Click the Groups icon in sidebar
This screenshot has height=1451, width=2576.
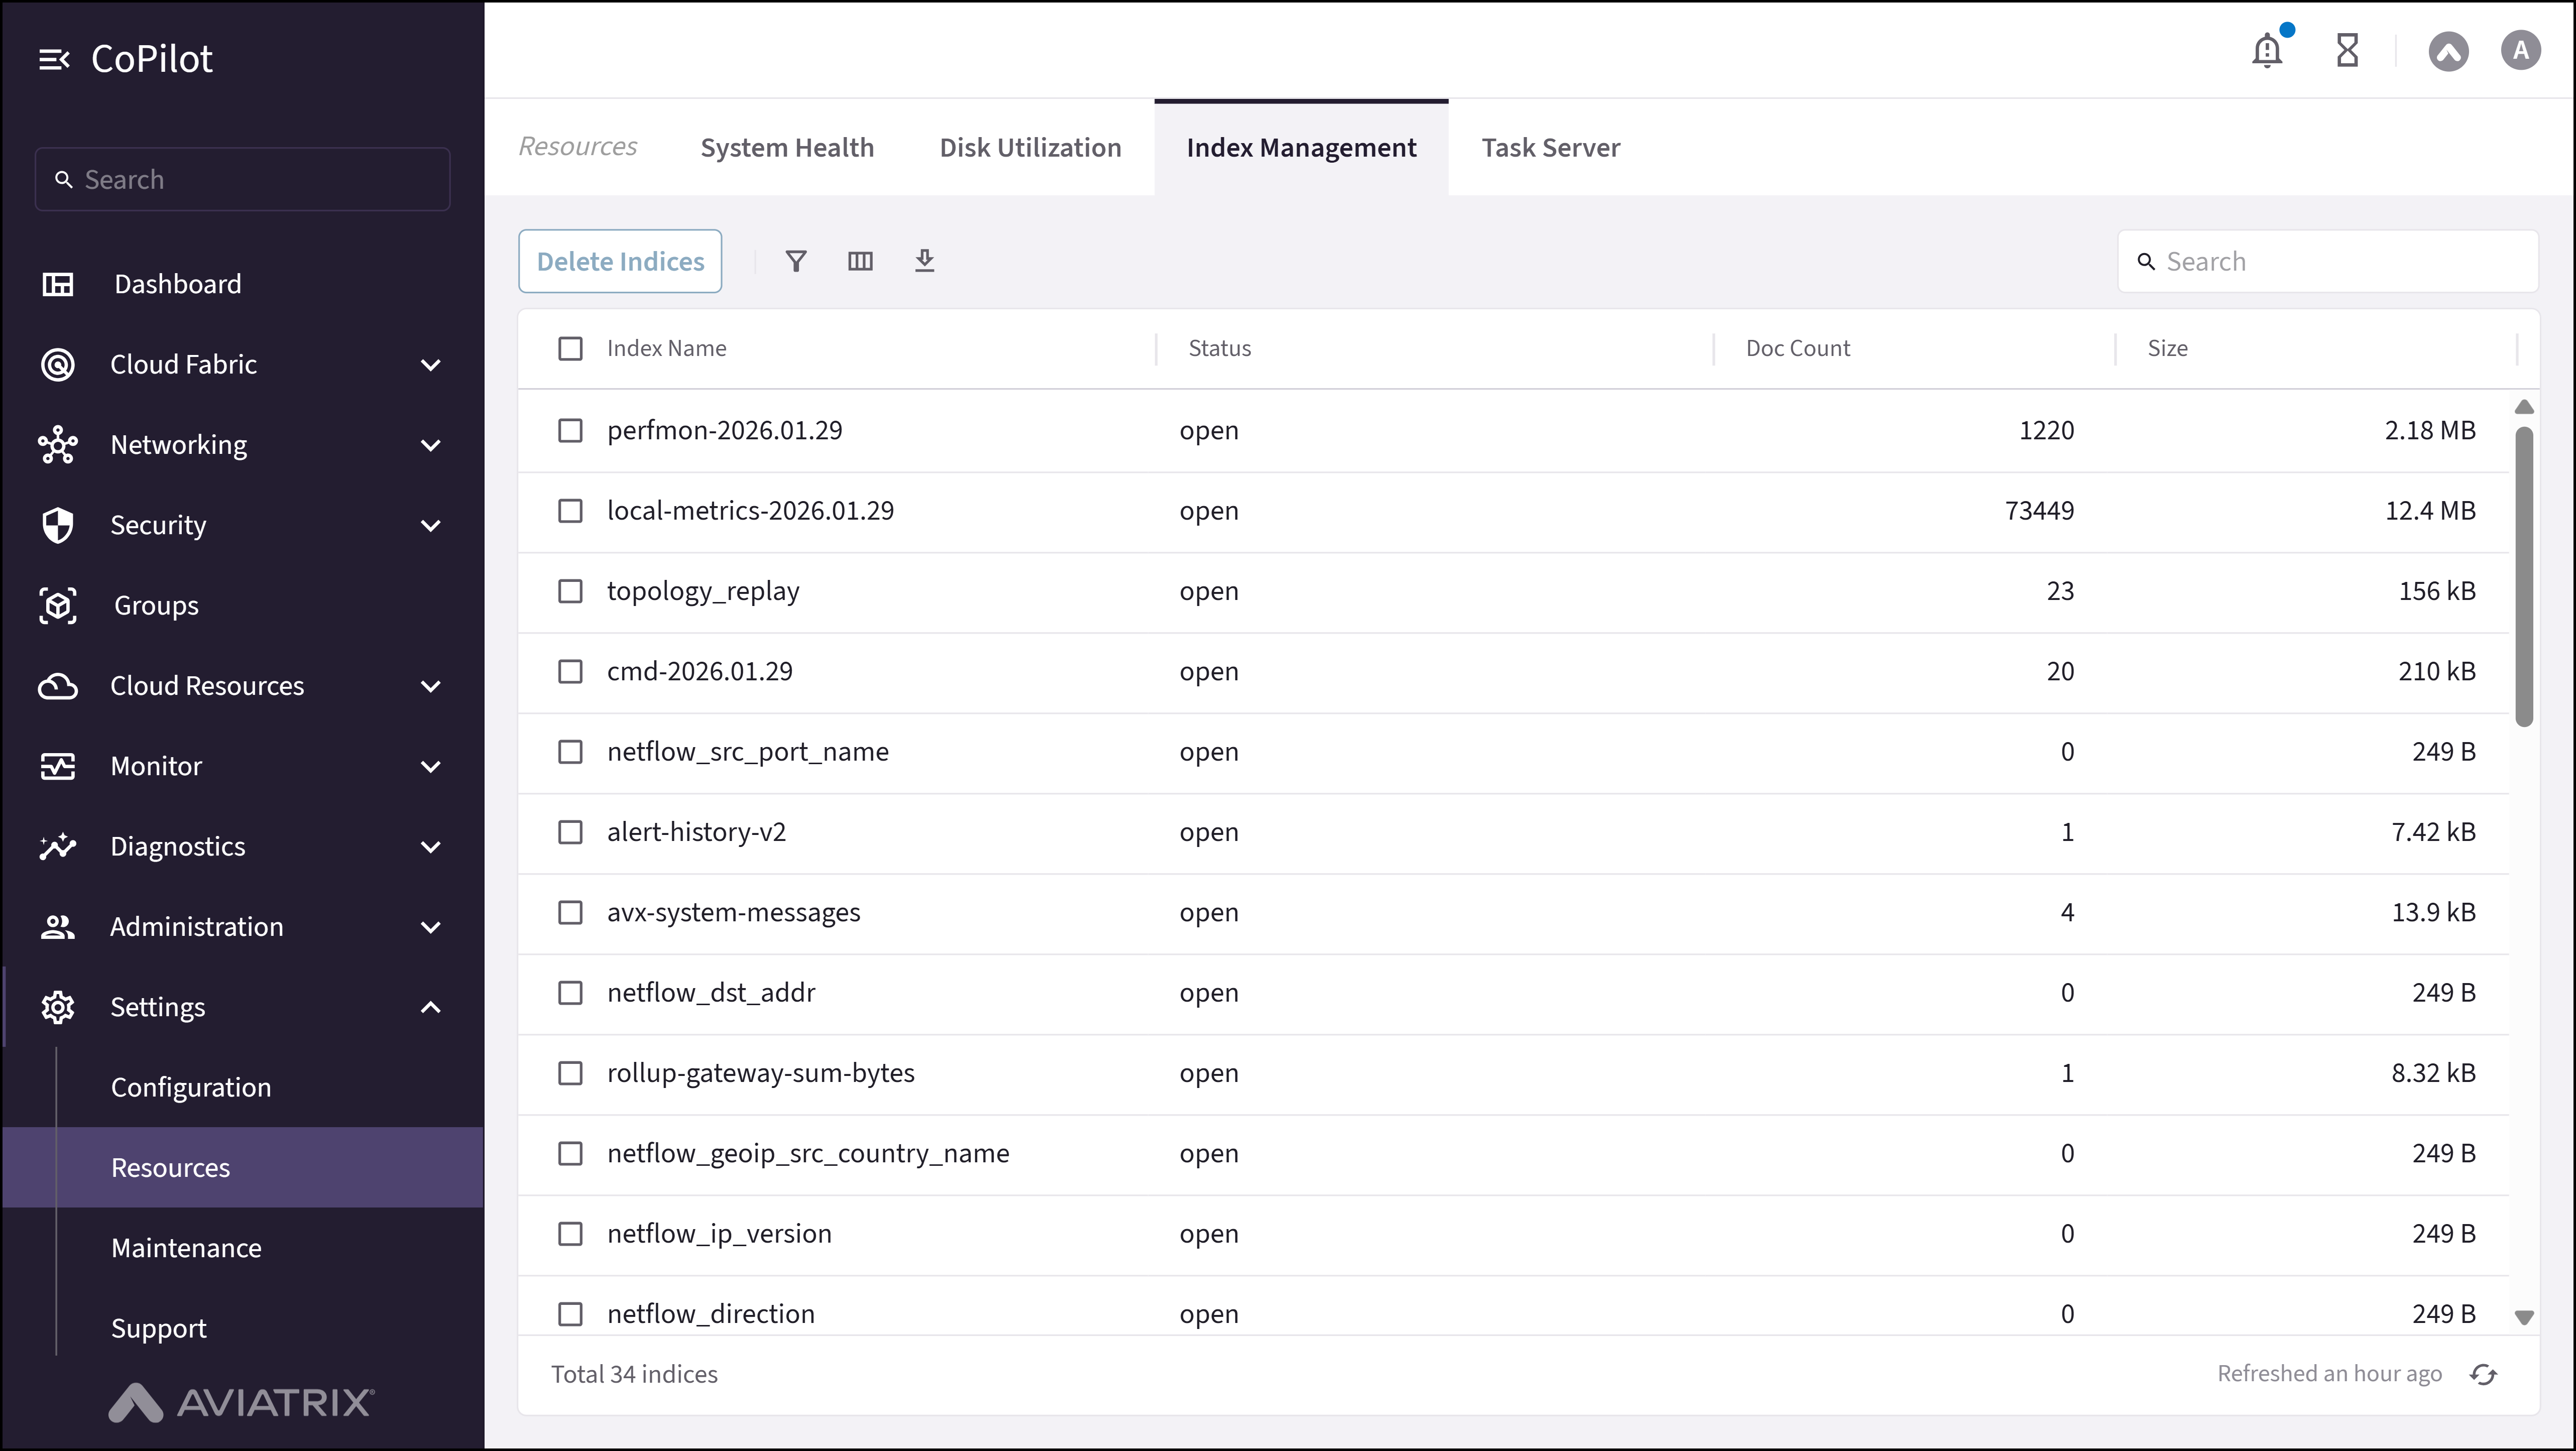pos(57,605)
